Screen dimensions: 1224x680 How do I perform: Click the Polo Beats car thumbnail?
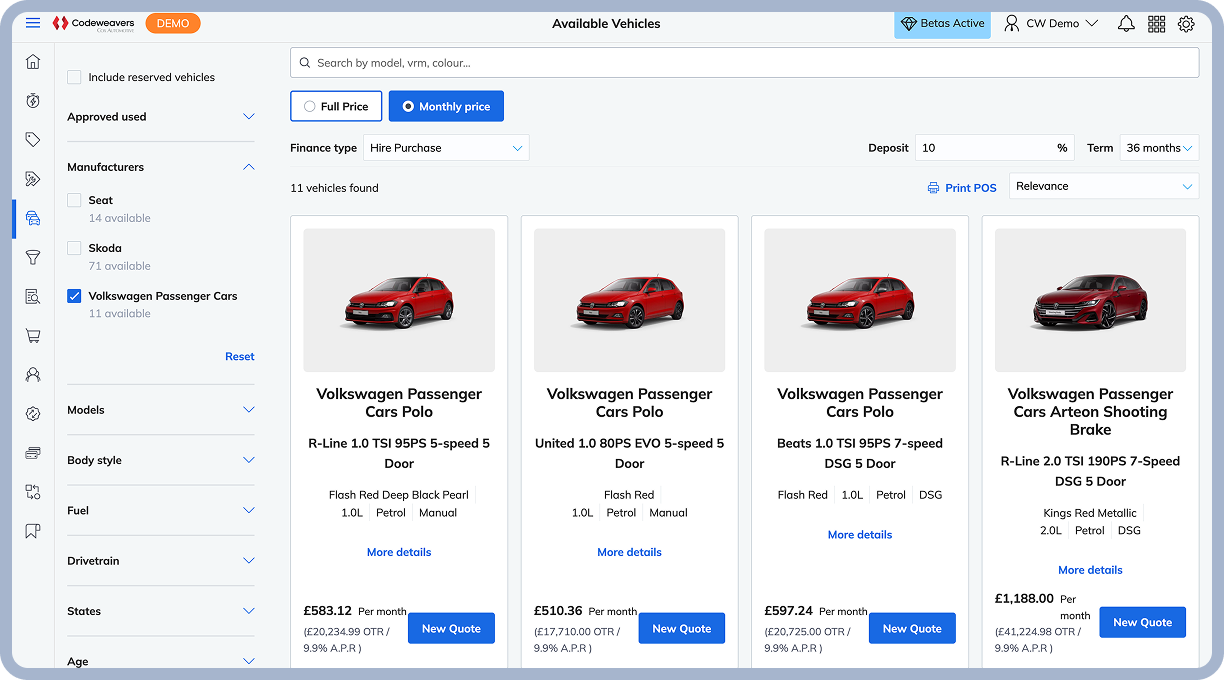(x=860, y=300)
